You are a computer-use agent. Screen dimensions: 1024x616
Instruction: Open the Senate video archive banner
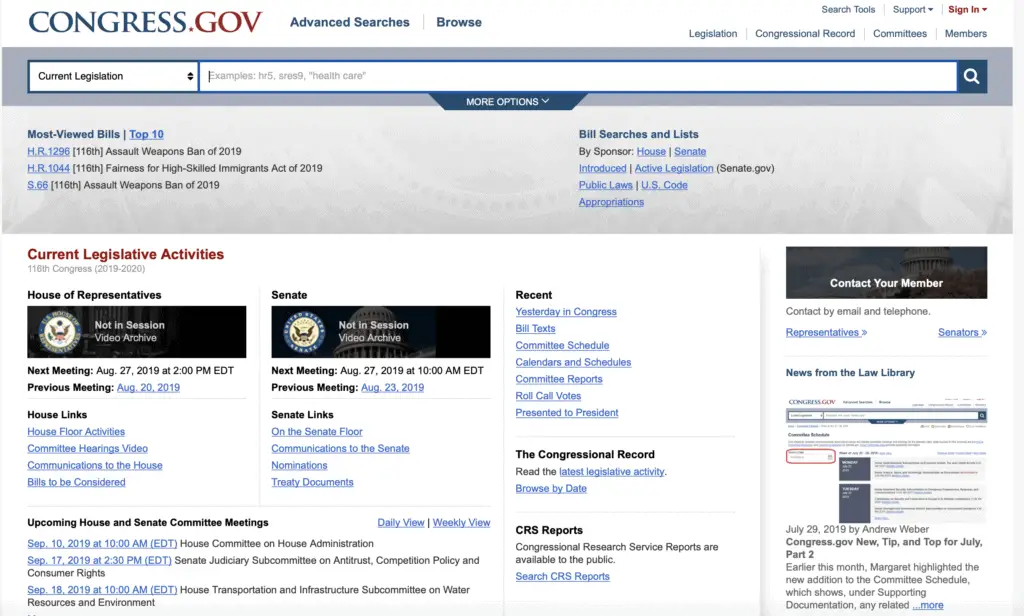point(381,332)
